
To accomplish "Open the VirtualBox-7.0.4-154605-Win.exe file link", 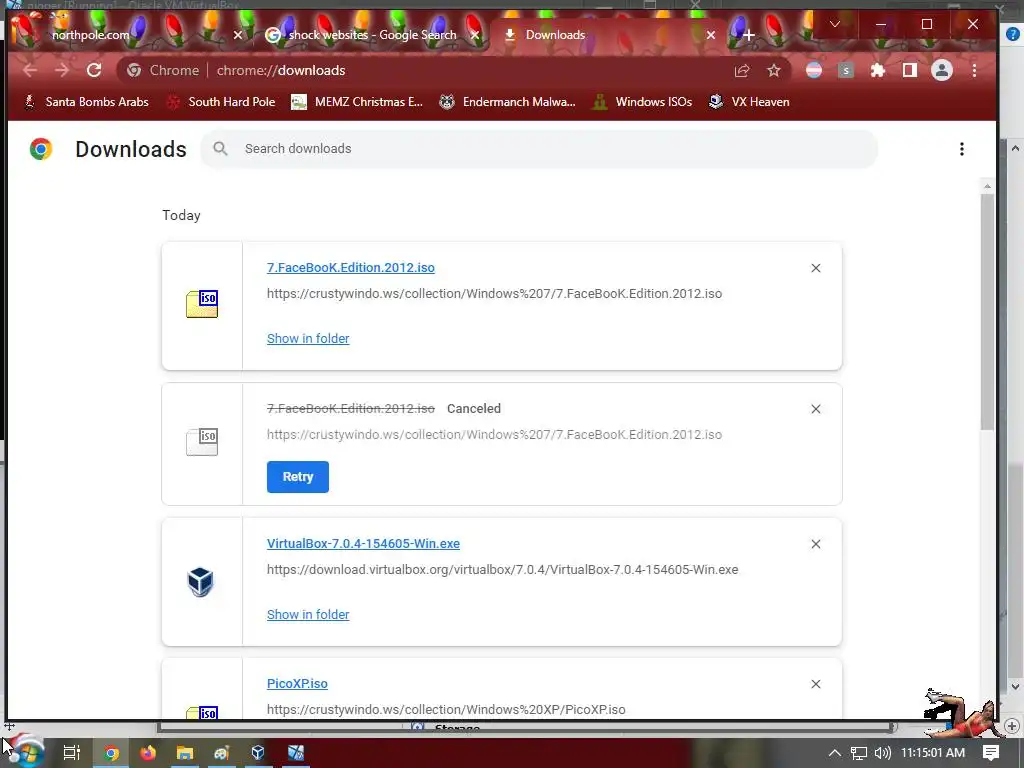I will click(363, 543).
